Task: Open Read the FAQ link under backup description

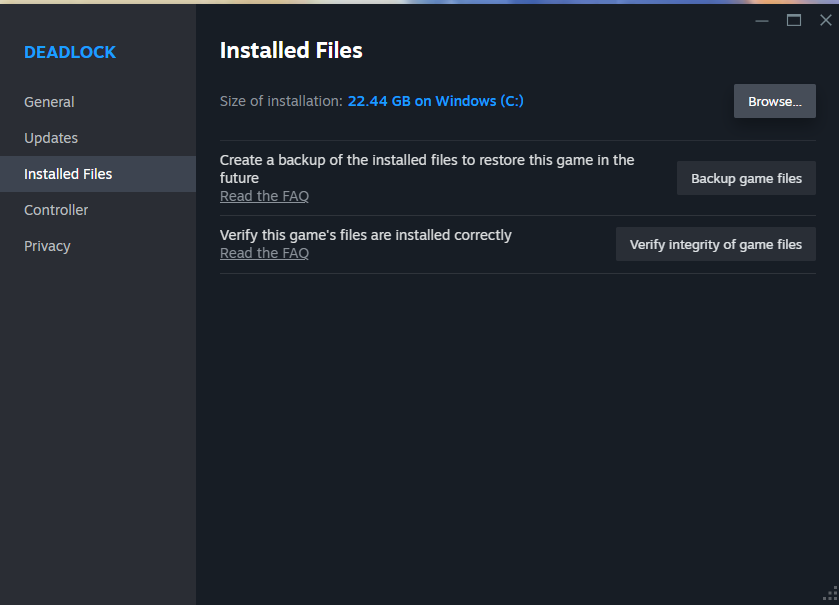Action: 264,196
